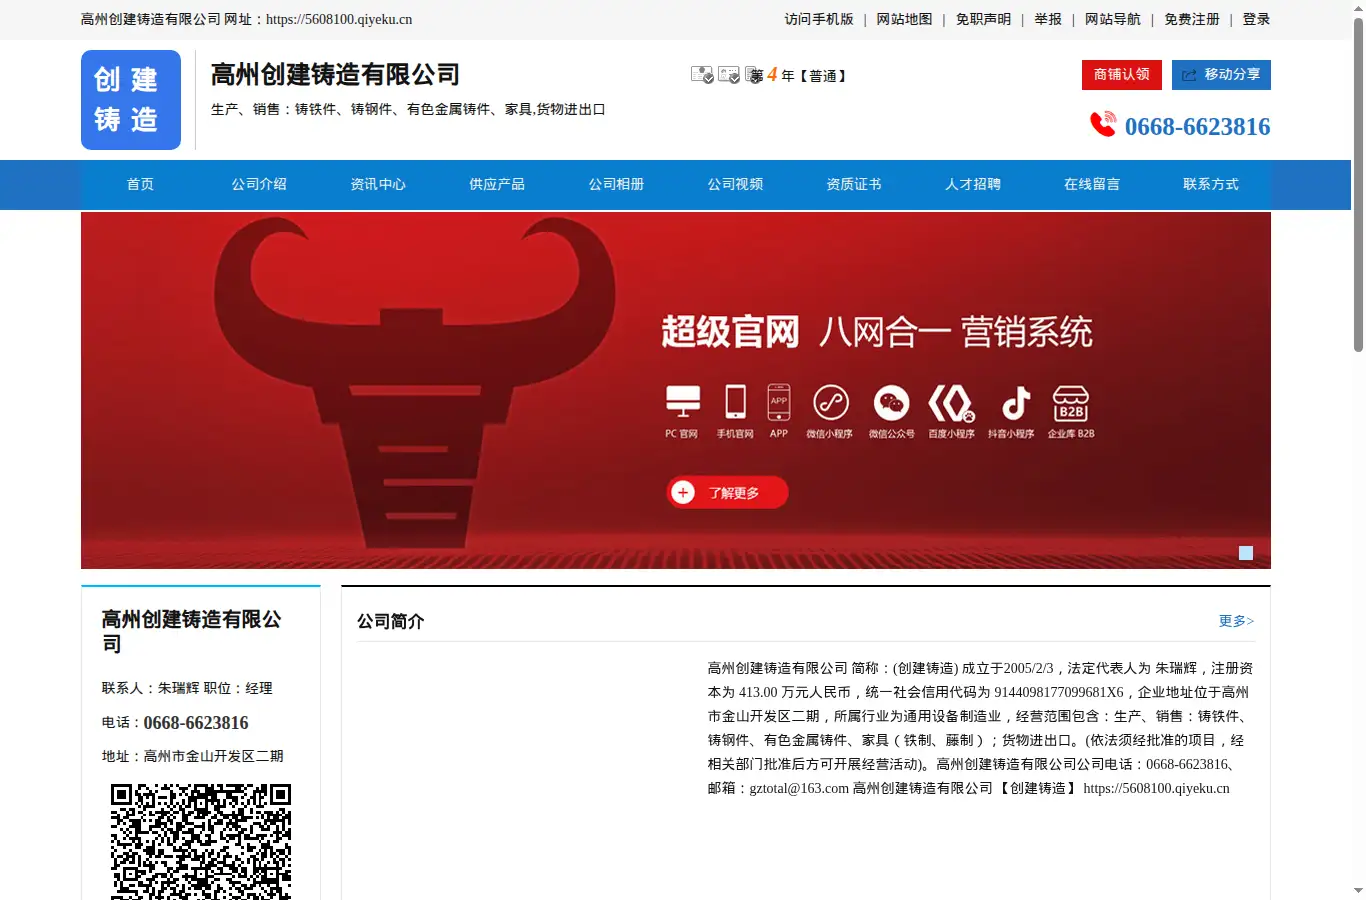Click 地址：高州市金山开发区二期 text
The image size is (1366, 900).
[x=193, y=756]
